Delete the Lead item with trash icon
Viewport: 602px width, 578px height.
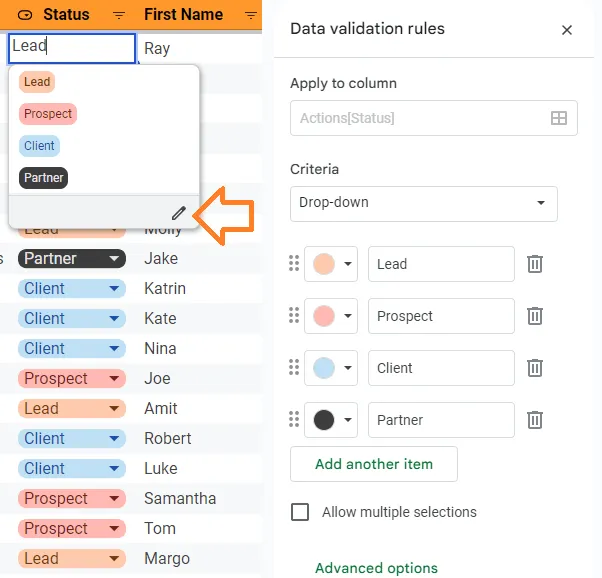pos(535,264)
